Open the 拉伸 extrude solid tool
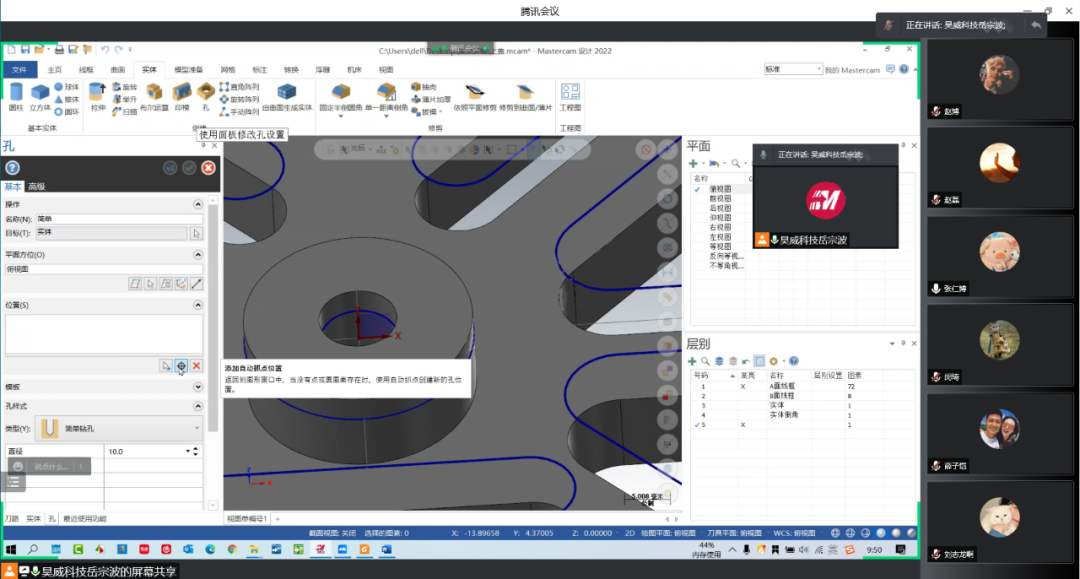This screenshot has width=1080, height=579. [98, 97]
